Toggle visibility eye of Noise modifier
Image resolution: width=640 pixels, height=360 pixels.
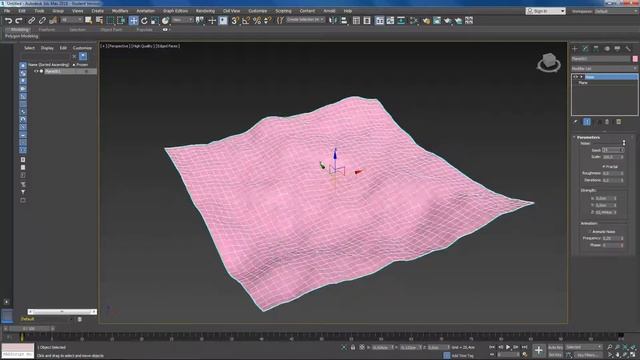pyautogui.click(x=576, y=77)
